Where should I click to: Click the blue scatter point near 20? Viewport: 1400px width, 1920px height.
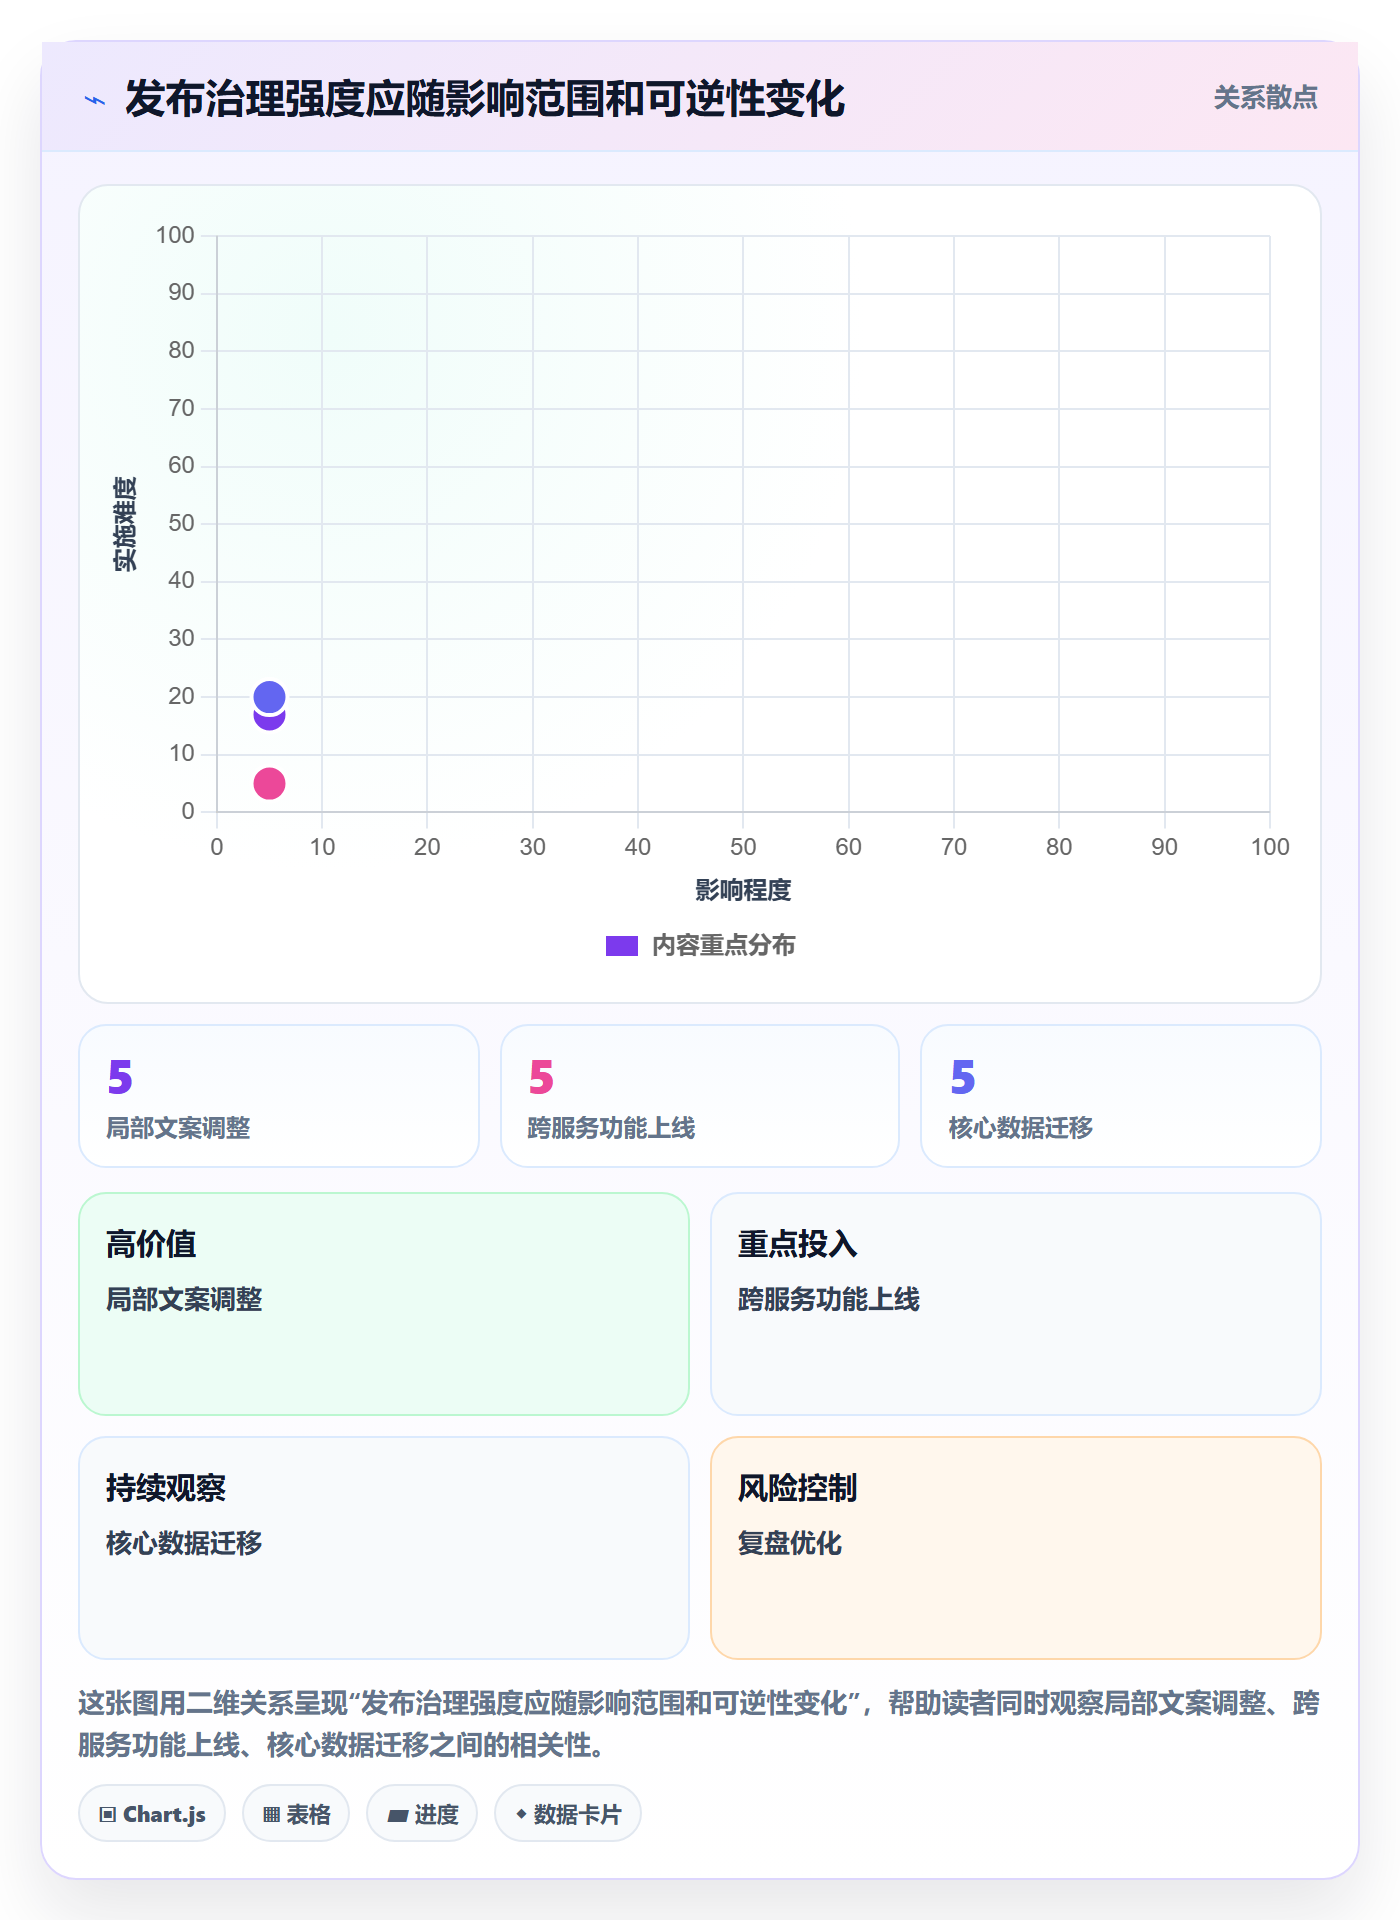[269, 696]
